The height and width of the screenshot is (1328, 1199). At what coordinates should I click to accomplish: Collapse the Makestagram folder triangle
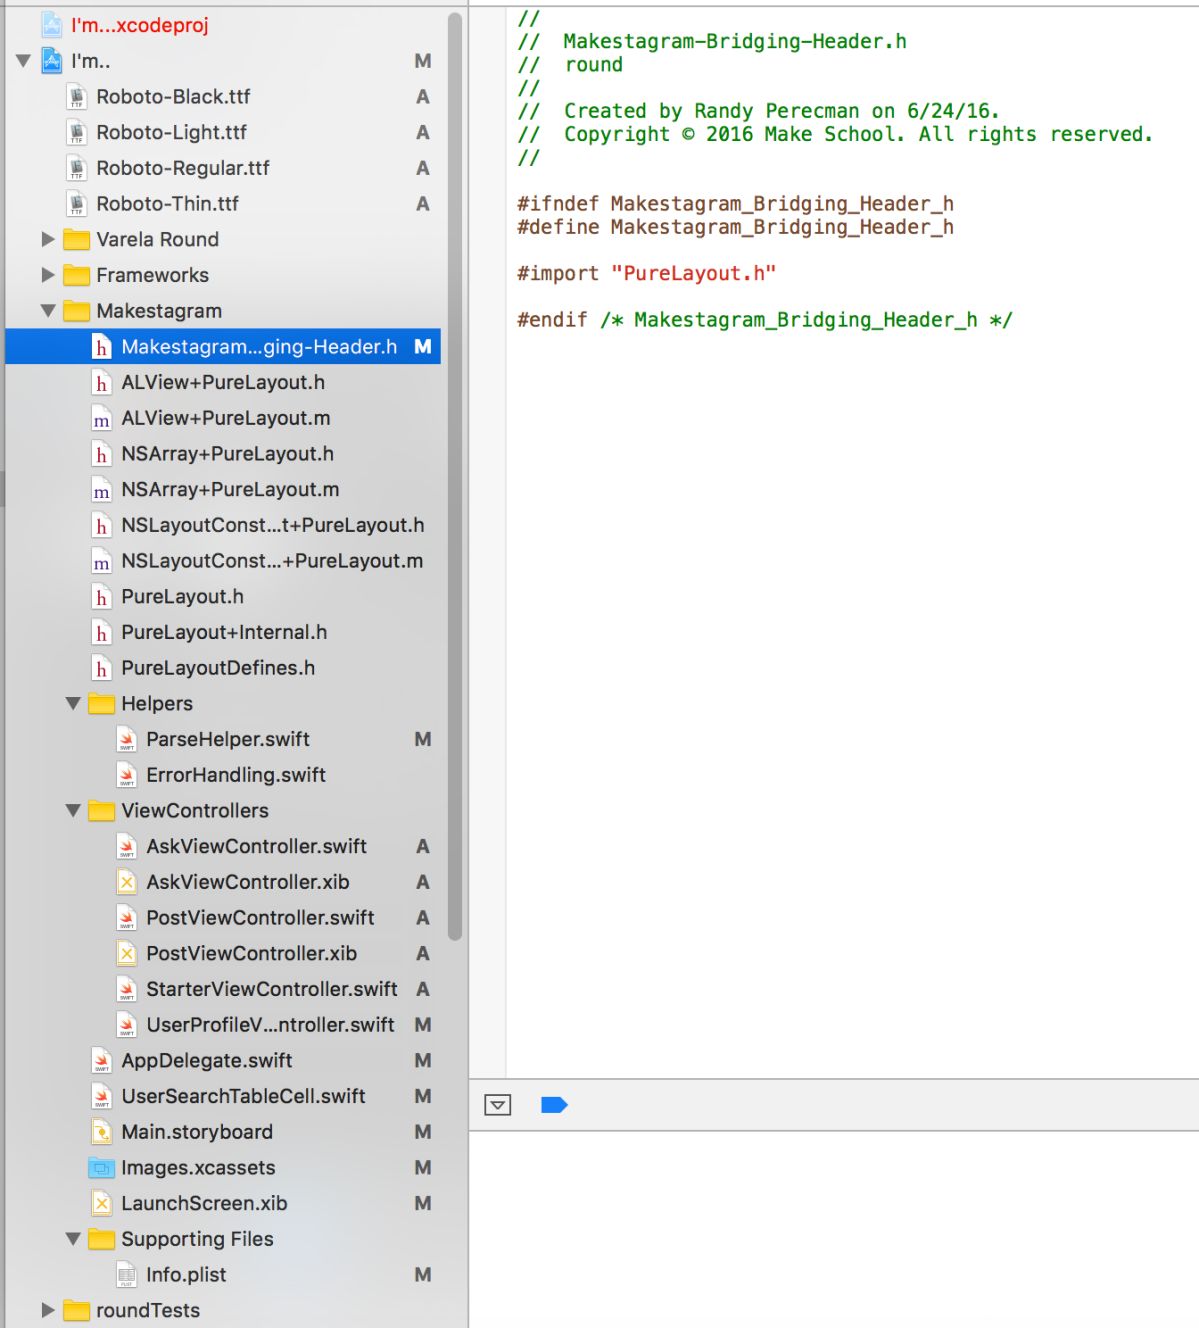pos(48,311)
